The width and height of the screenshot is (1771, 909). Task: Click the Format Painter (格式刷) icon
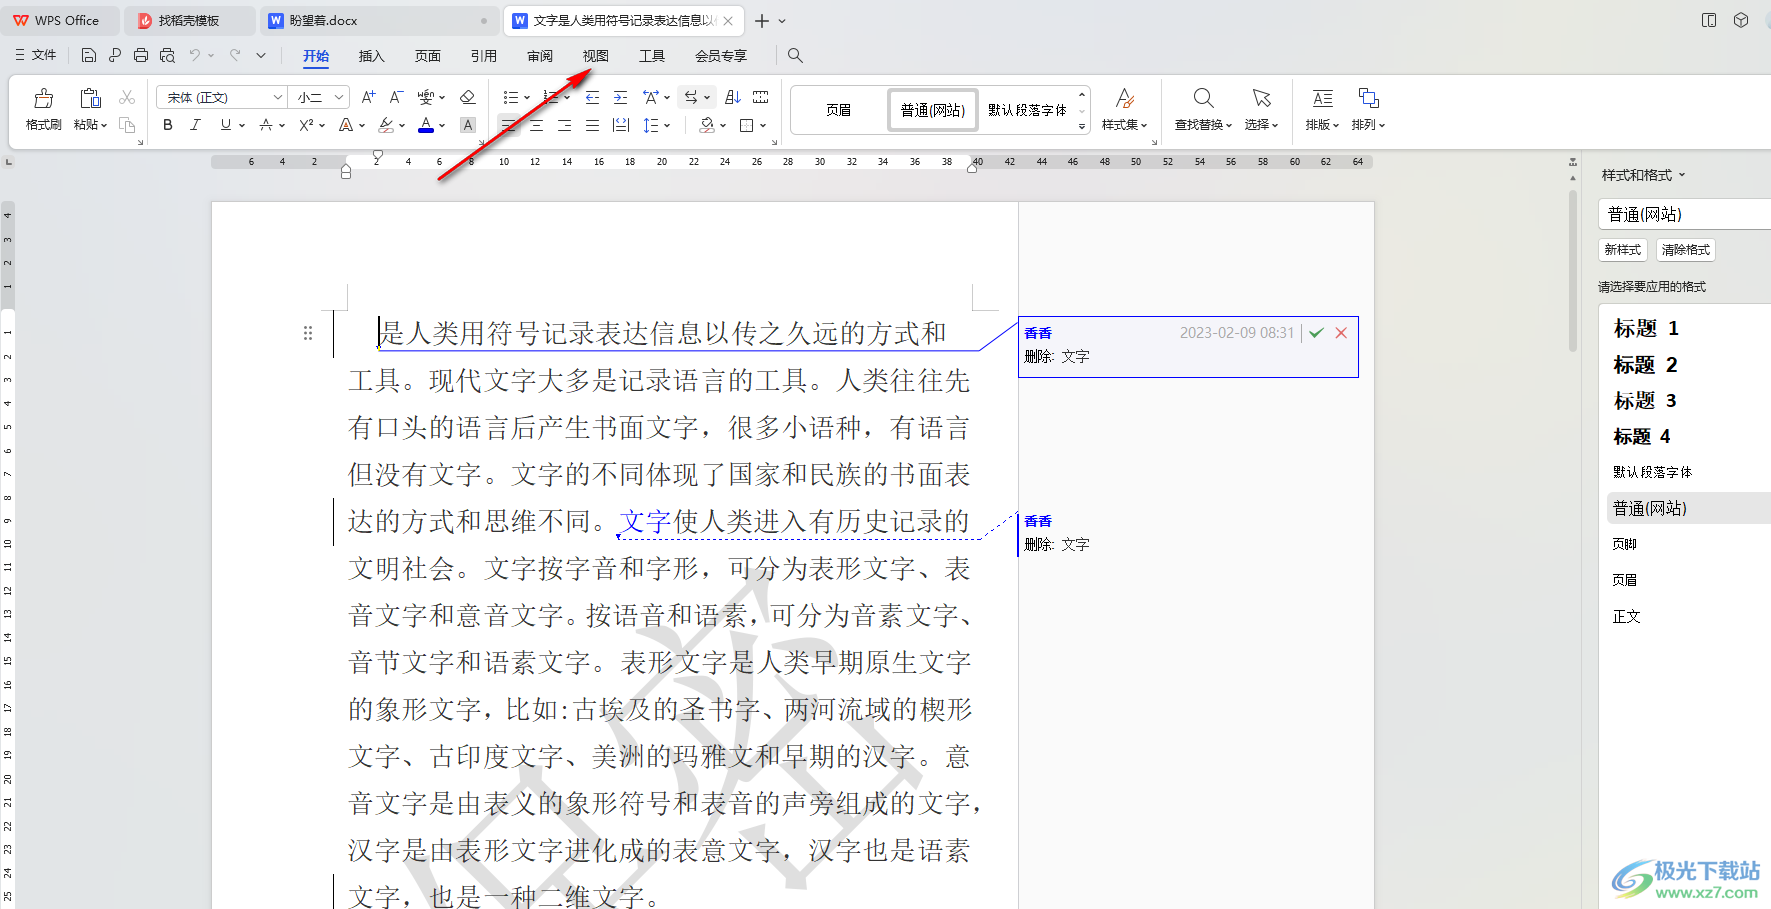(43, 109)
